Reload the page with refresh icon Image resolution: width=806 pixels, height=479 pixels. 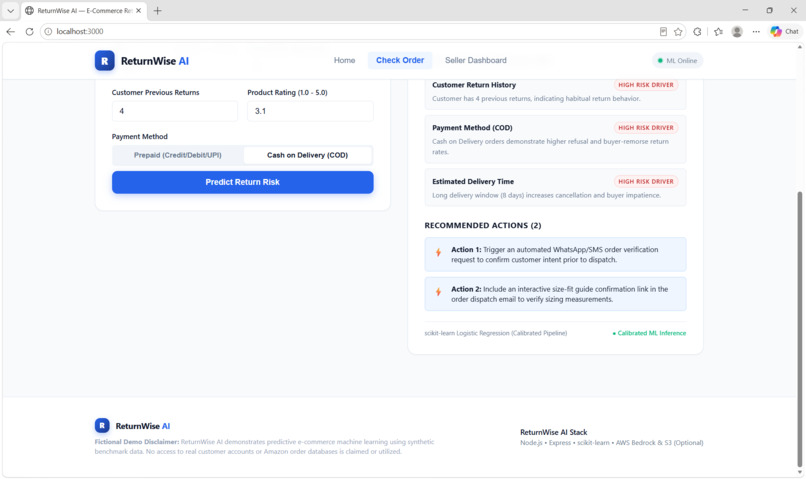coord(29,31)
